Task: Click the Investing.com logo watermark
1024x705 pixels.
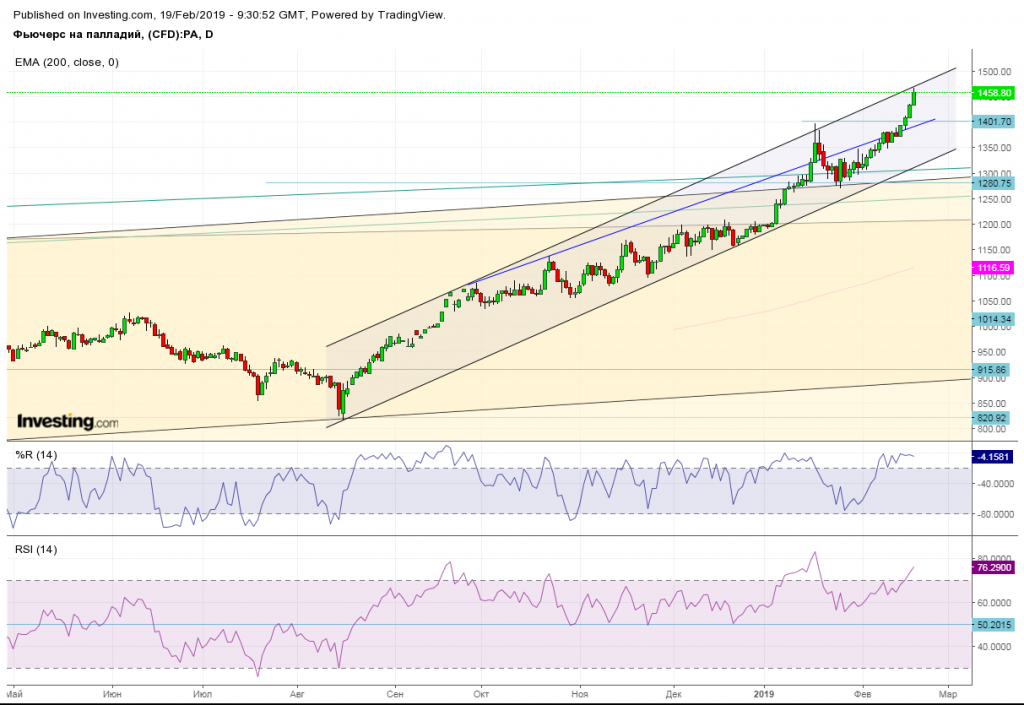Action: 67,423
